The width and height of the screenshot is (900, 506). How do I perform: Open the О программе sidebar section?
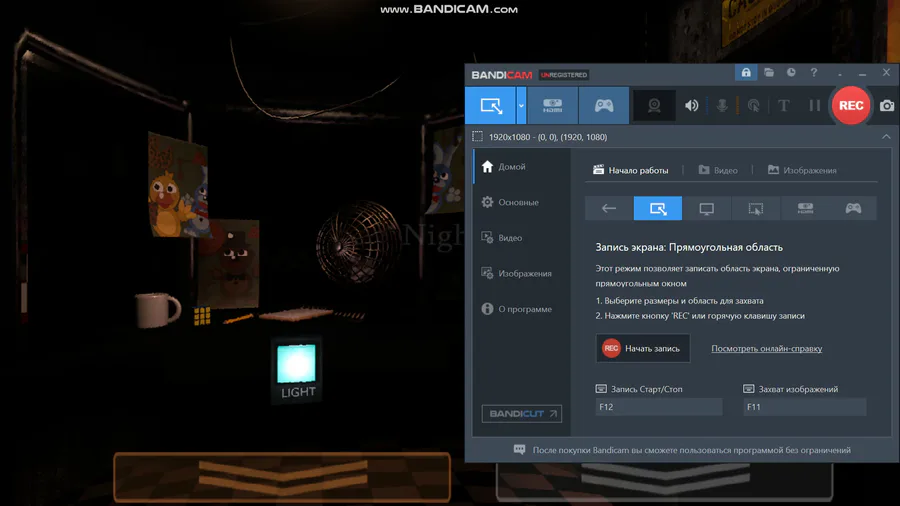[x=522, y=309]
